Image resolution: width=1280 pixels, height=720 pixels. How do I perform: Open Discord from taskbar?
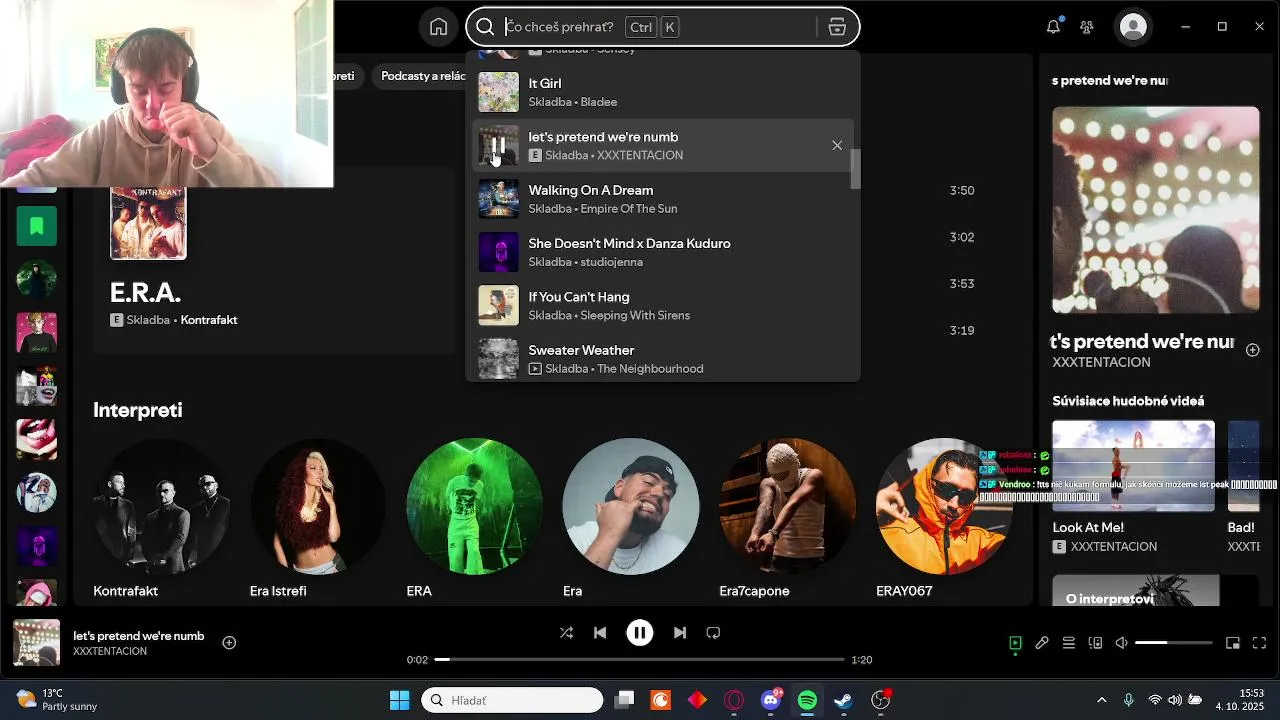[x=771, y=700]
